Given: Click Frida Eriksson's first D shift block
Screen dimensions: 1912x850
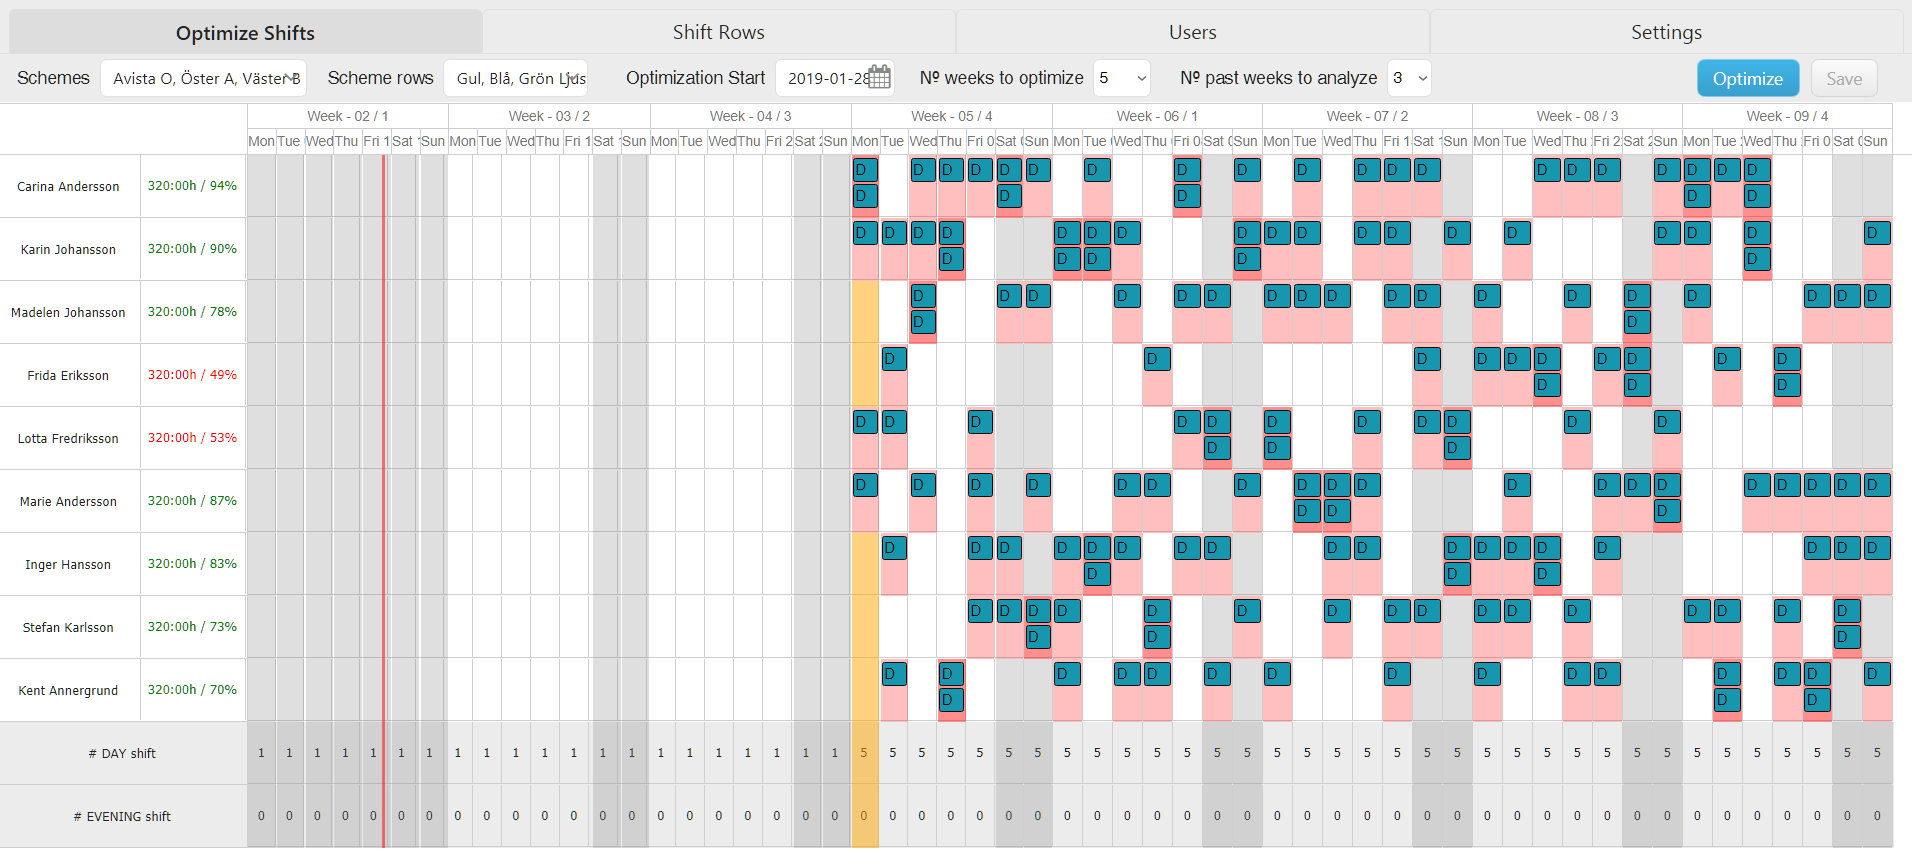Looking at the screenshot, I should (894, 359).
